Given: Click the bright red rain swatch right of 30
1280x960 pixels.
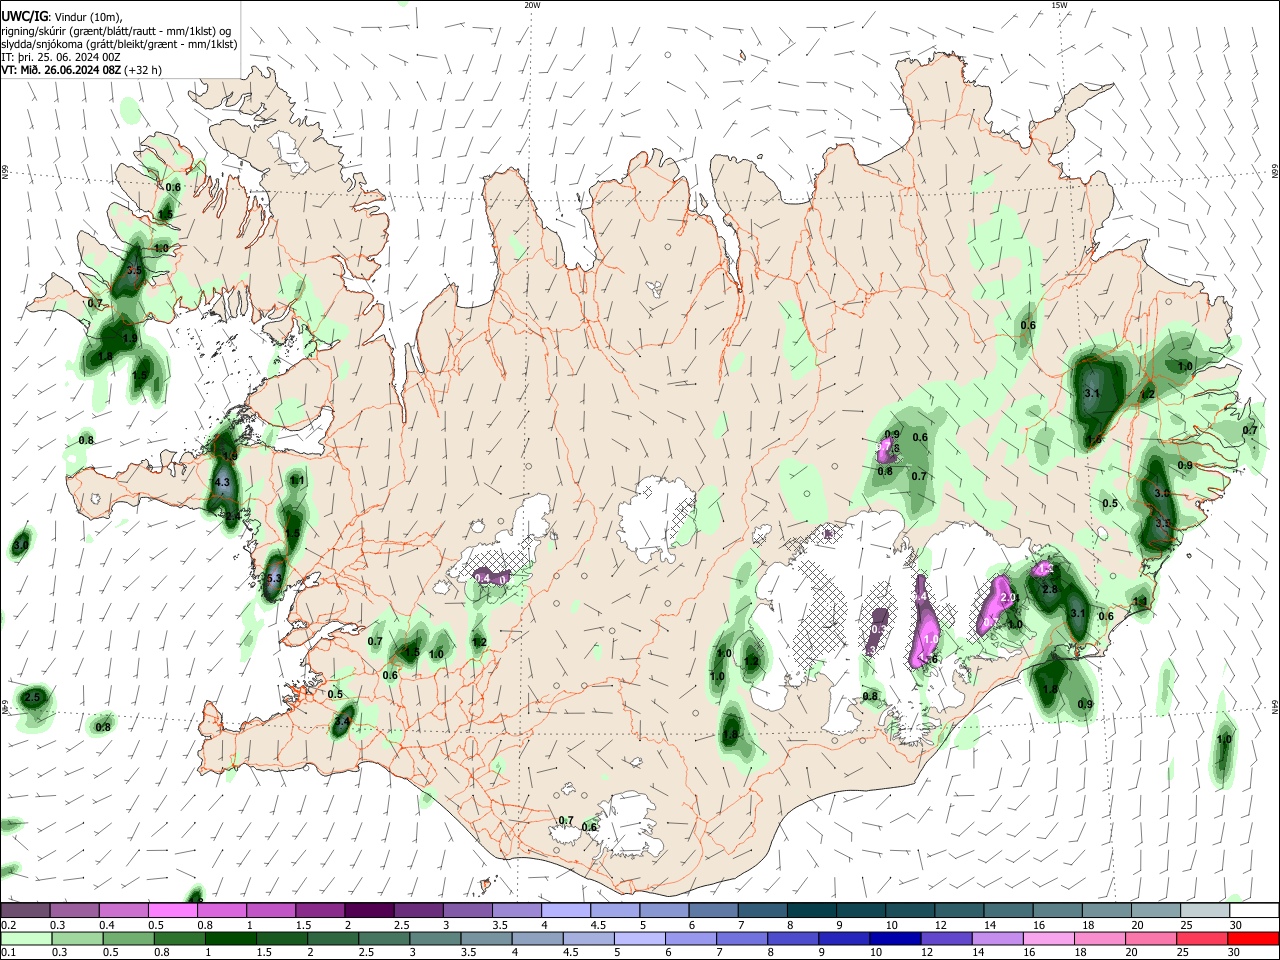Looking at the screenshot, I should click(1253, 939).
